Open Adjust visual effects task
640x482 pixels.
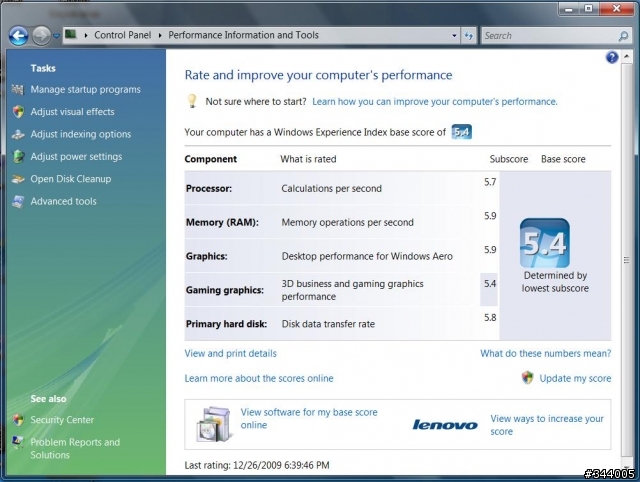(72, 112)
